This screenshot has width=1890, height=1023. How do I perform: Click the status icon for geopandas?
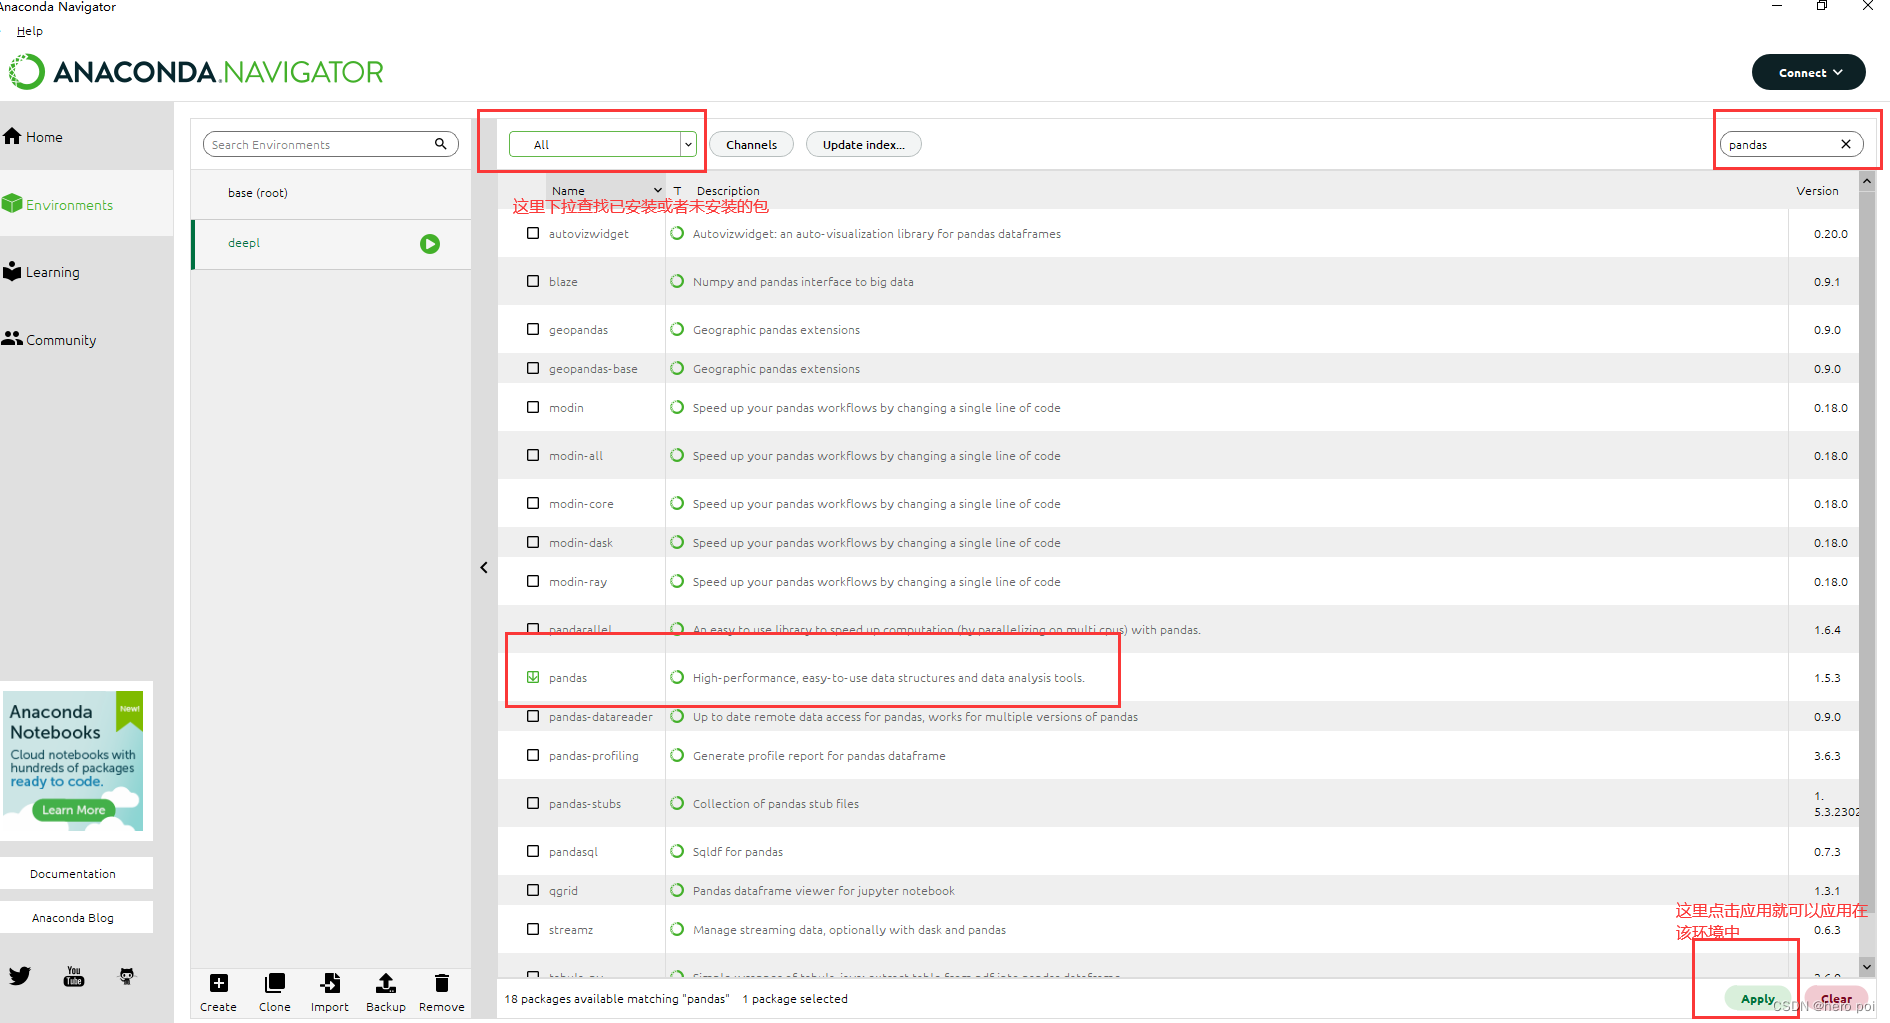click(x=677, y=329)
